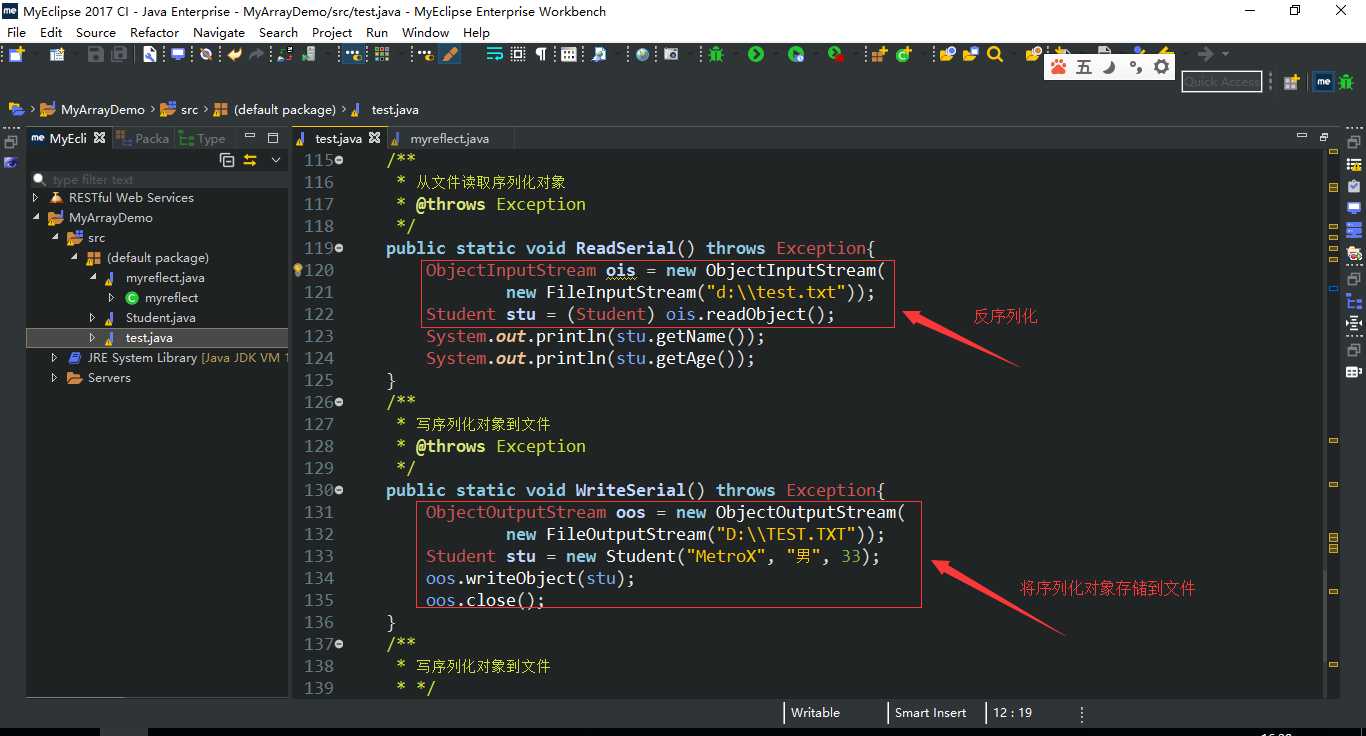Expand the Student.java node
Screen dimensions: 1366x736
click(94, 318)
